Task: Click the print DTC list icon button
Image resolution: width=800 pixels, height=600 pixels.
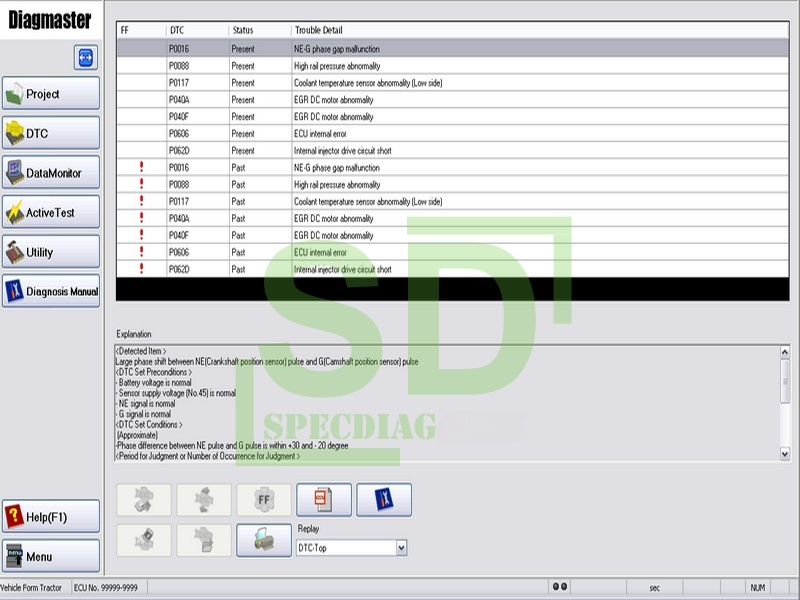Action: [x=264, y=540]
